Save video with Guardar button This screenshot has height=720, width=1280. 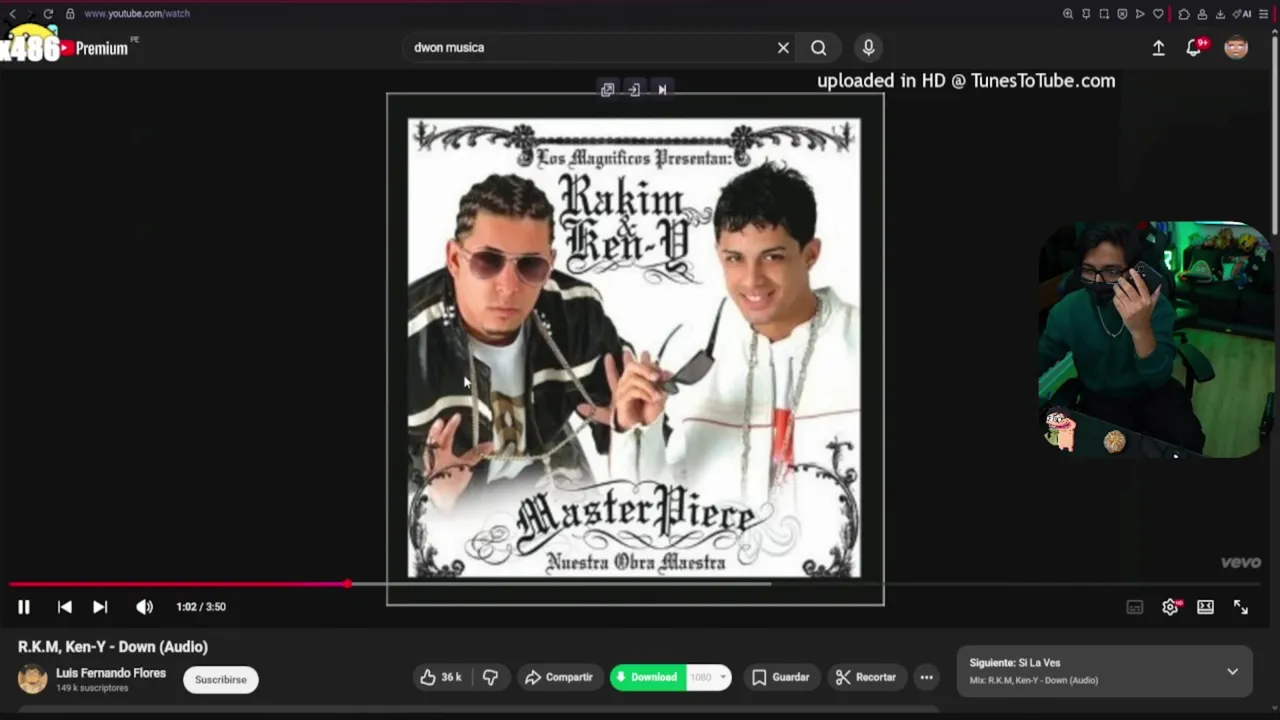tap(780, 677)
